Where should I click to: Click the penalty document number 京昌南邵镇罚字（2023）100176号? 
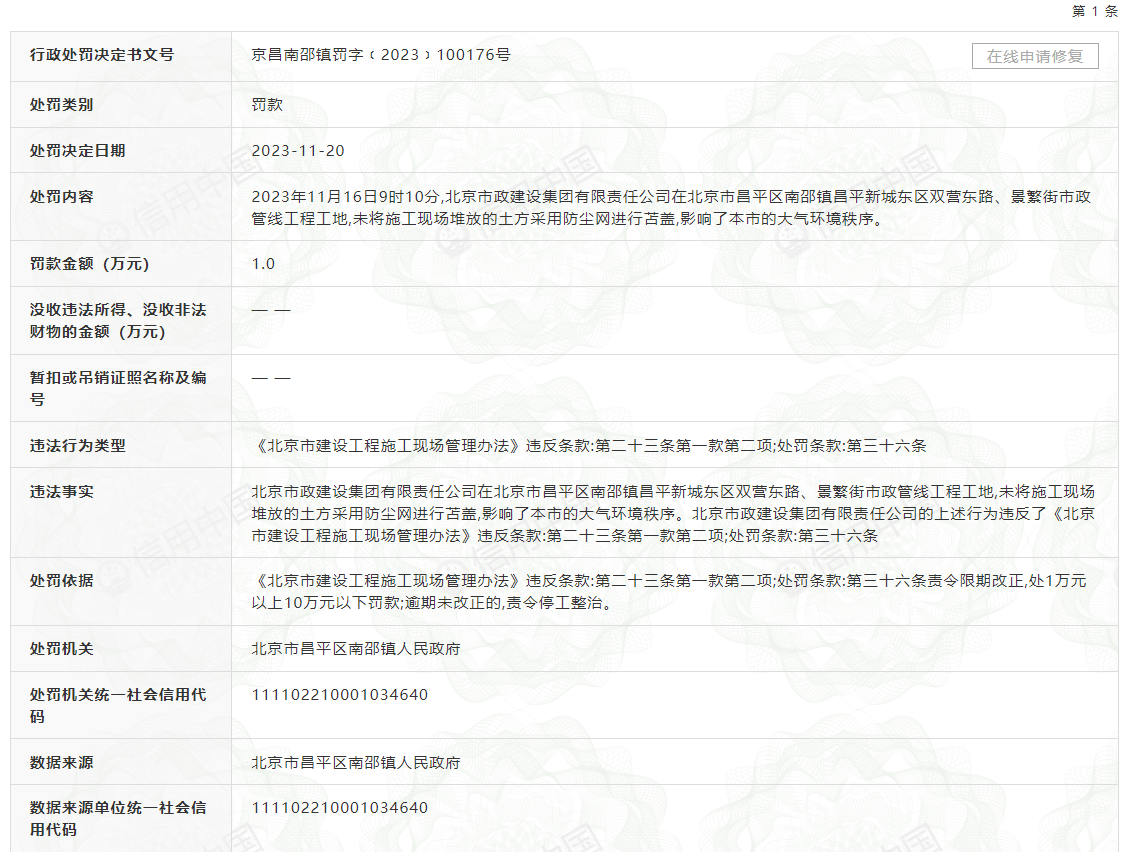[x=381, y=55]
